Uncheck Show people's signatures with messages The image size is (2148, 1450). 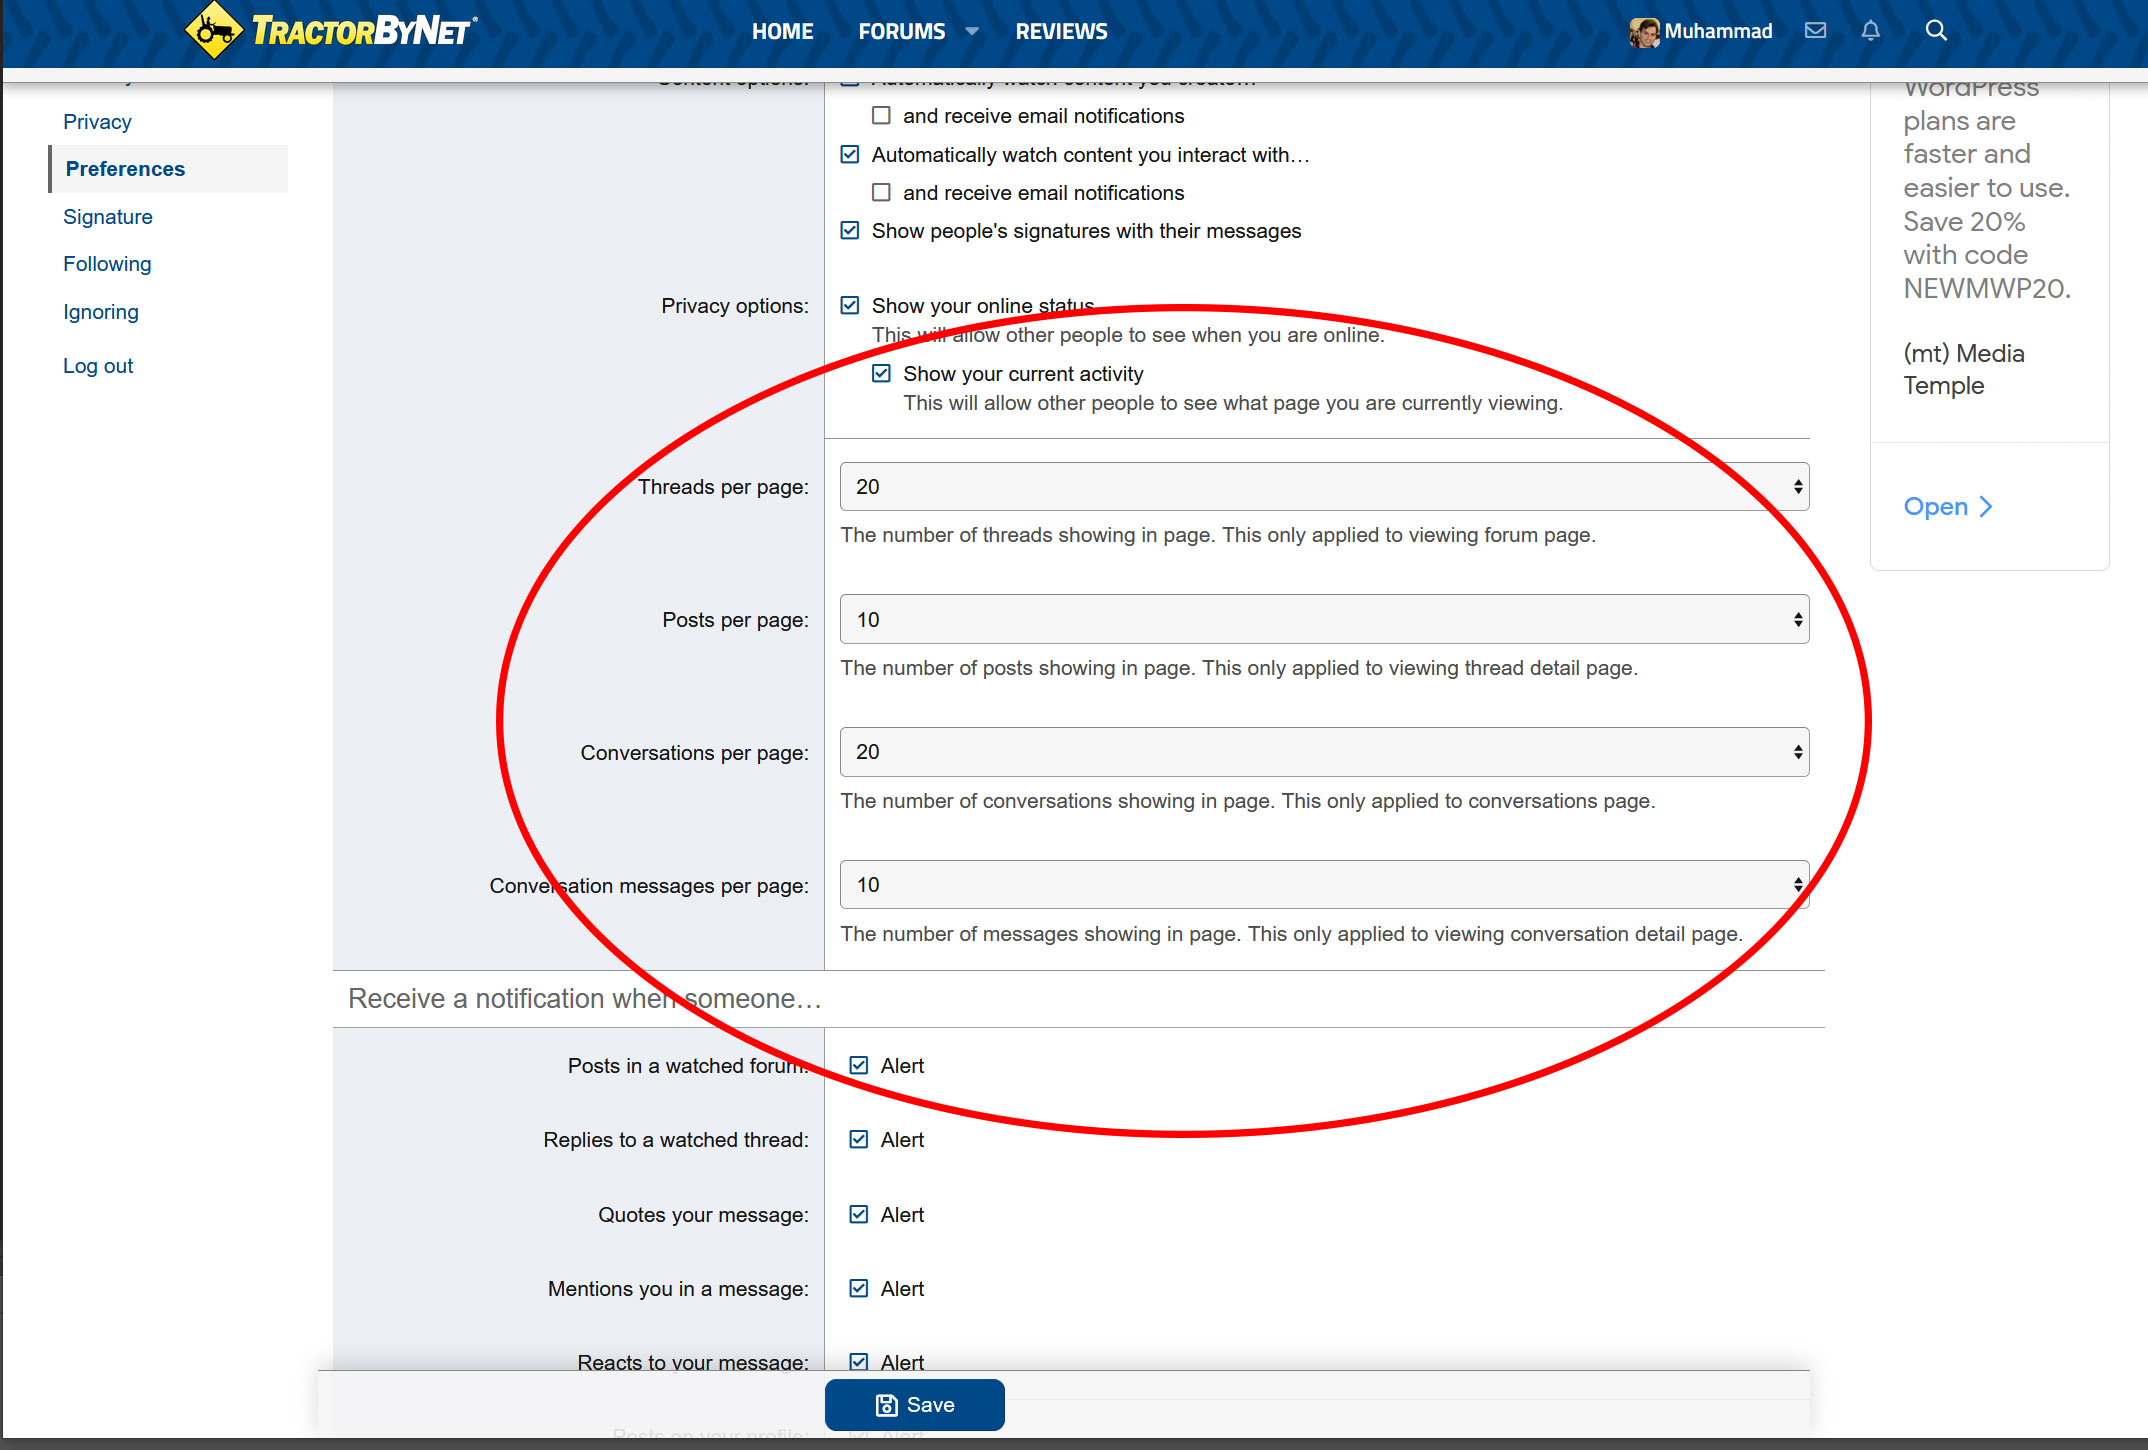coord(850,231)
